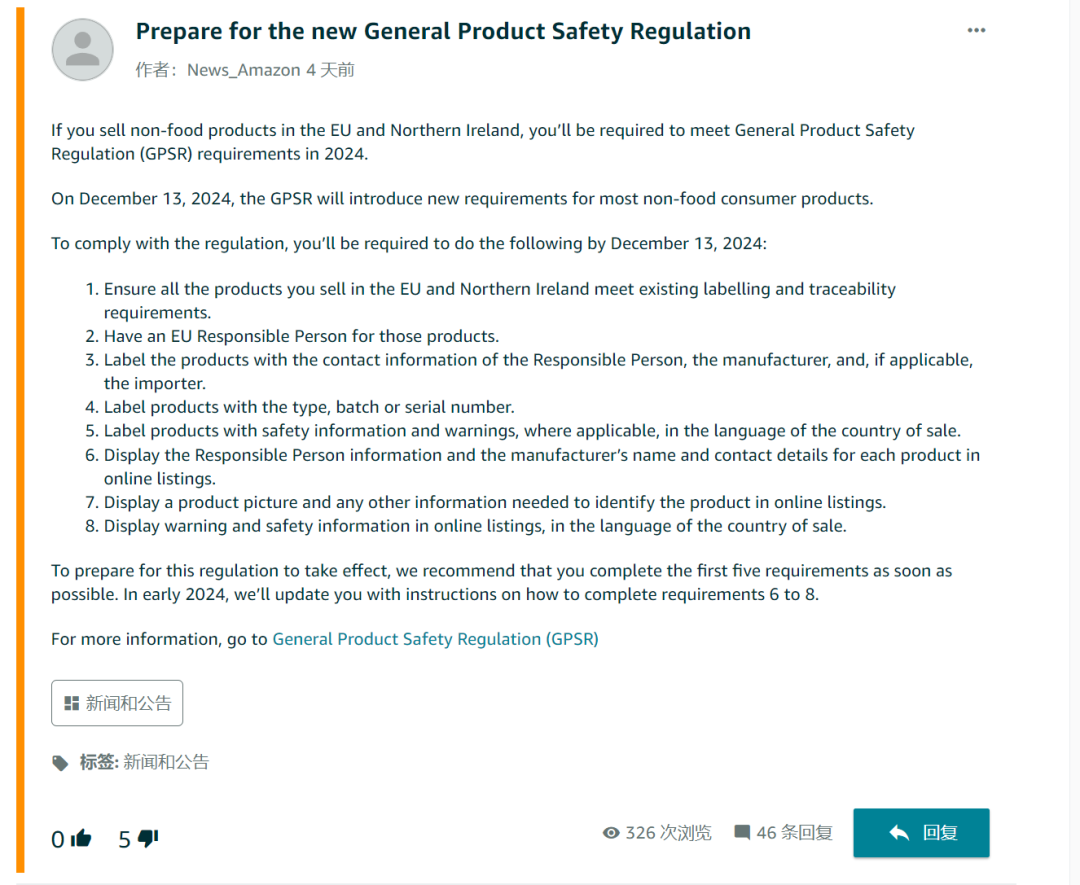
Task: Click the grid icon in the 新闻和公告 button
Action: pos(71,703)
